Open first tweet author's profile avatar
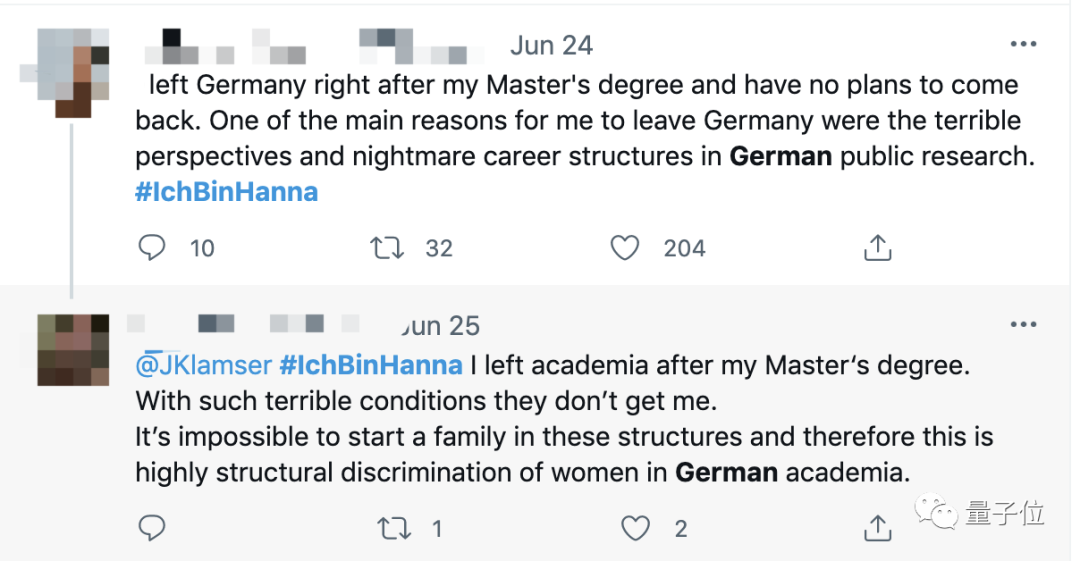 [x=73, y=72]
